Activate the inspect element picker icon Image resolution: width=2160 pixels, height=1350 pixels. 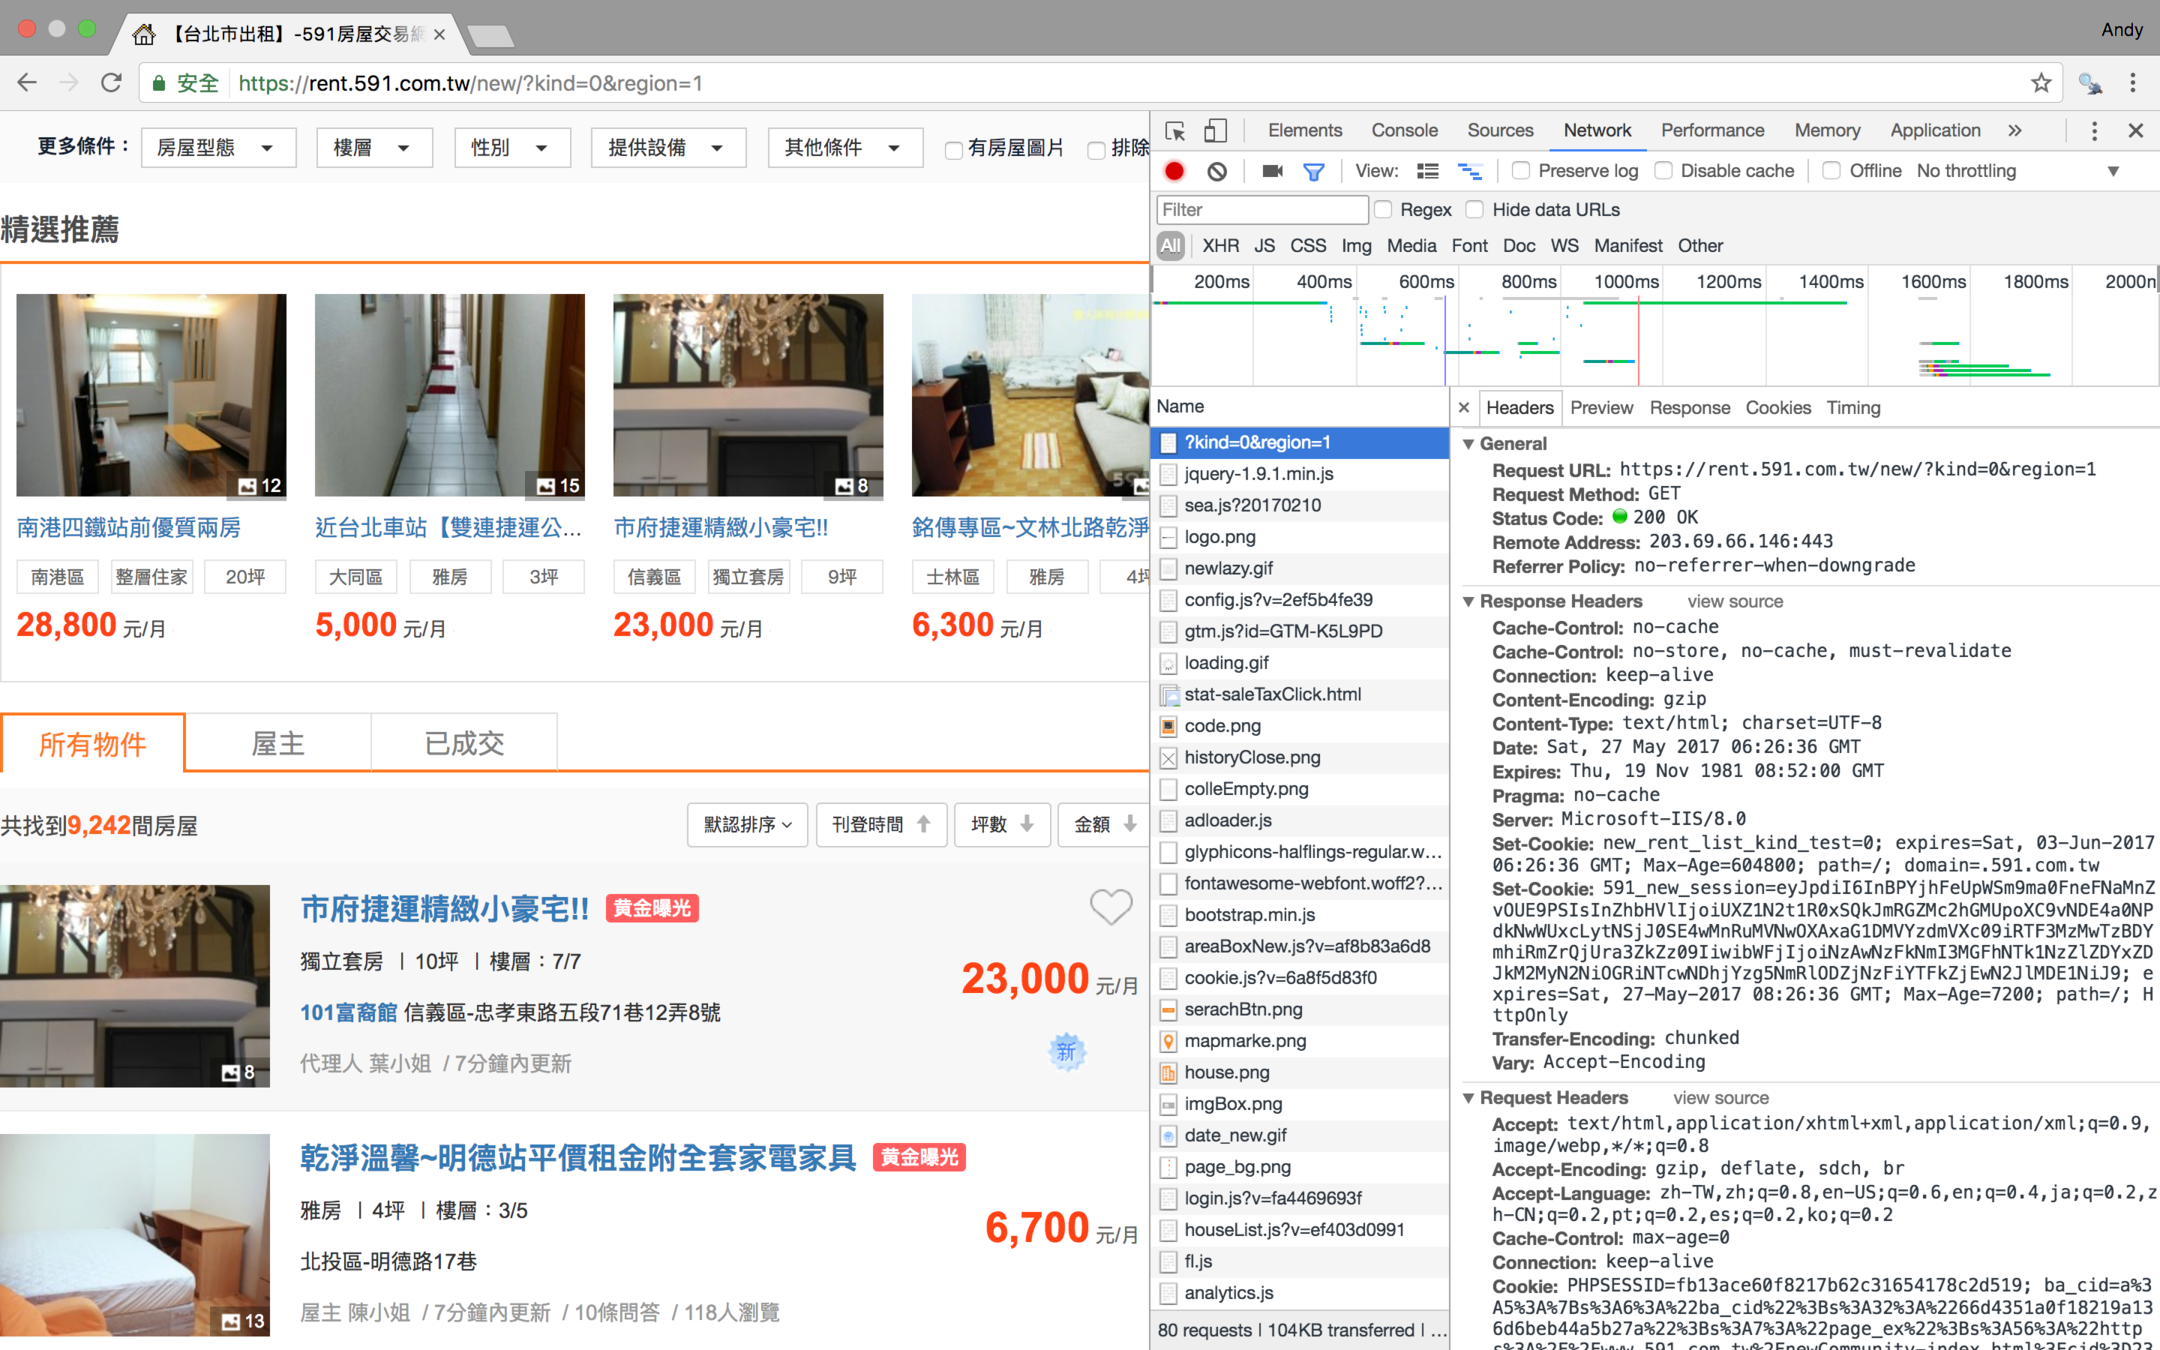point(1175,130)
